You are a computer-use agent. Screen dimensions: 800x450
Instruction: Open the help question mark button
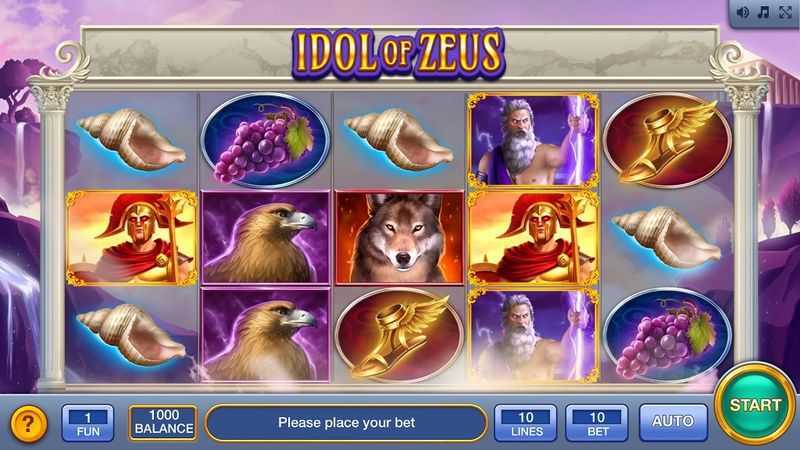point(29,423)
